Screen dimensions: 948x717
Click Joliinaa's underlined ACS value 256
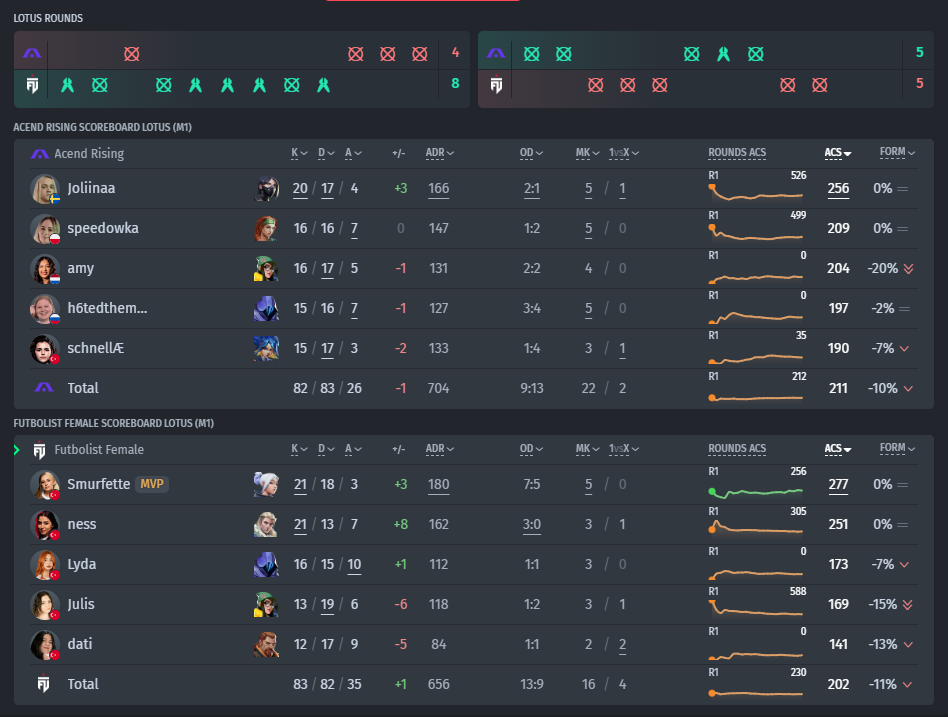pos(838,189)
